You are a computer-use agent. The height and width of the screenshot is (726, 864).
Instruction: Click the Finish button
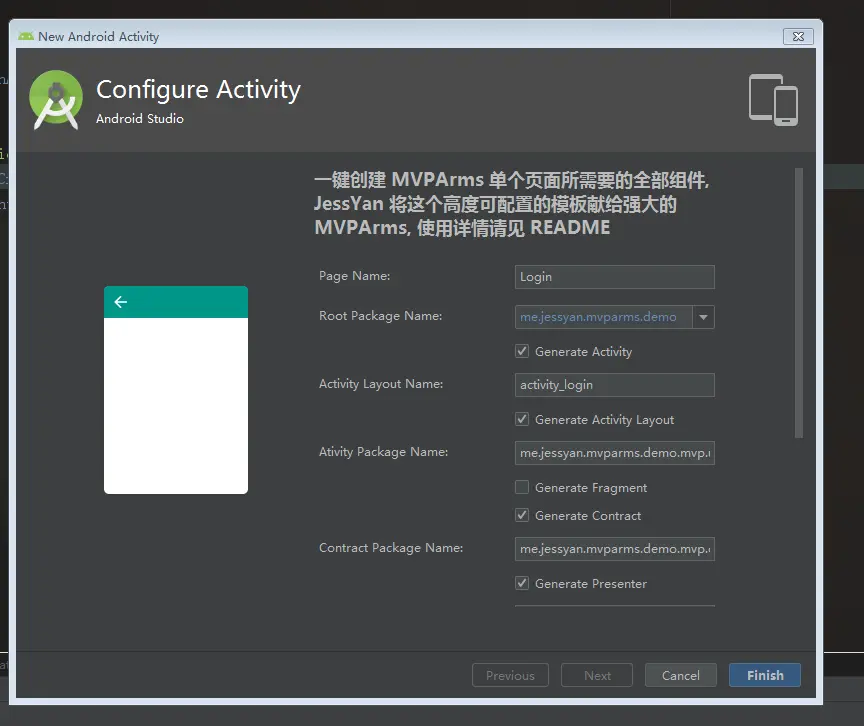pos(764,675)
